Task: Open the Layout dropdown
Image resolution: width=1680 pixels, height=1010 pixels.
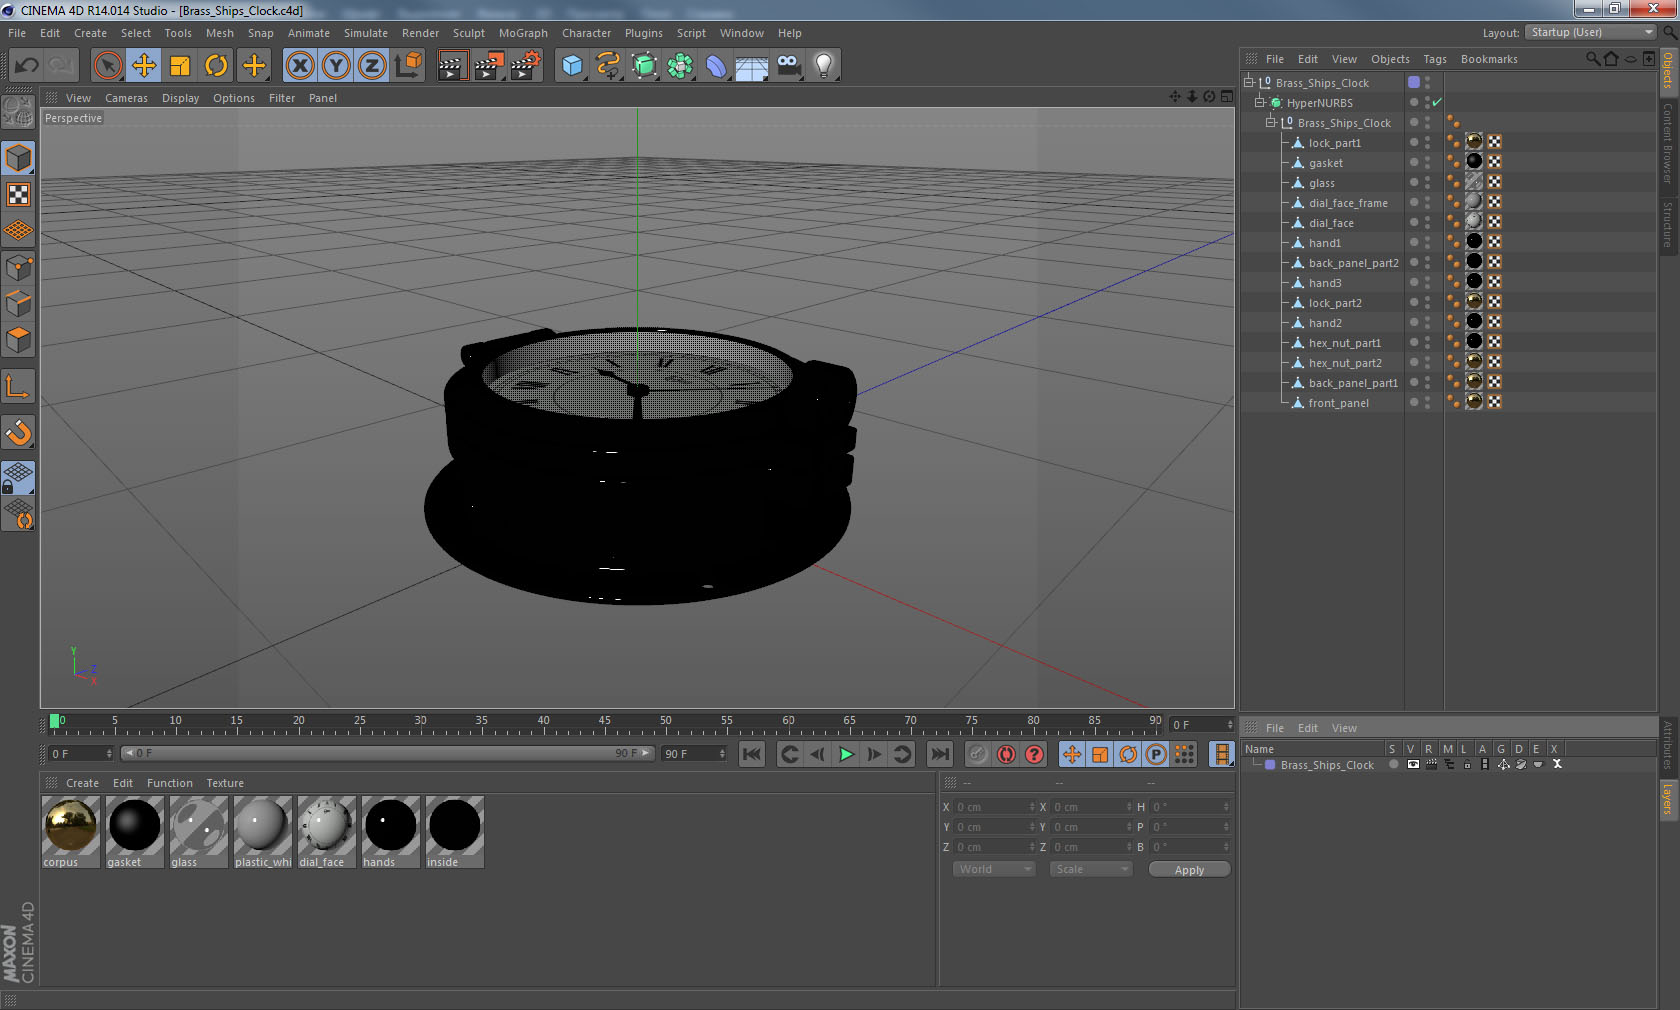Action: (x=1591, y=32)
